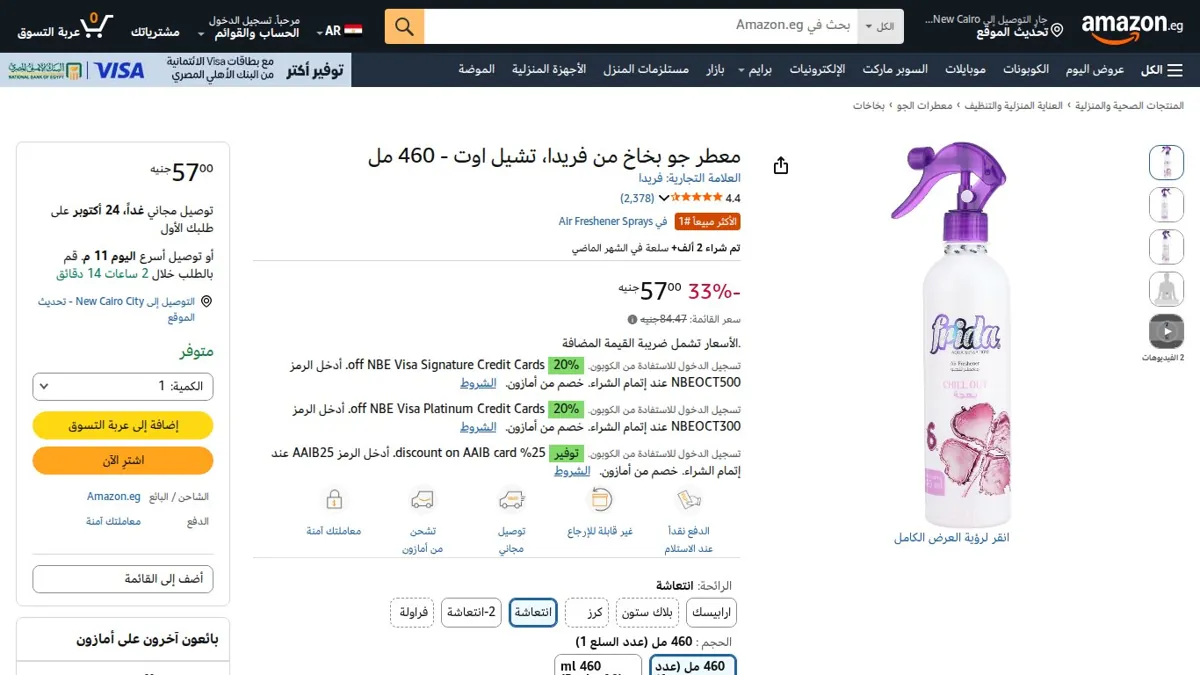This screenshot has height=675, width=1200.
Task: Open the العلامة التجارية: فريدا brand link
Action: [x=690, y=178]
